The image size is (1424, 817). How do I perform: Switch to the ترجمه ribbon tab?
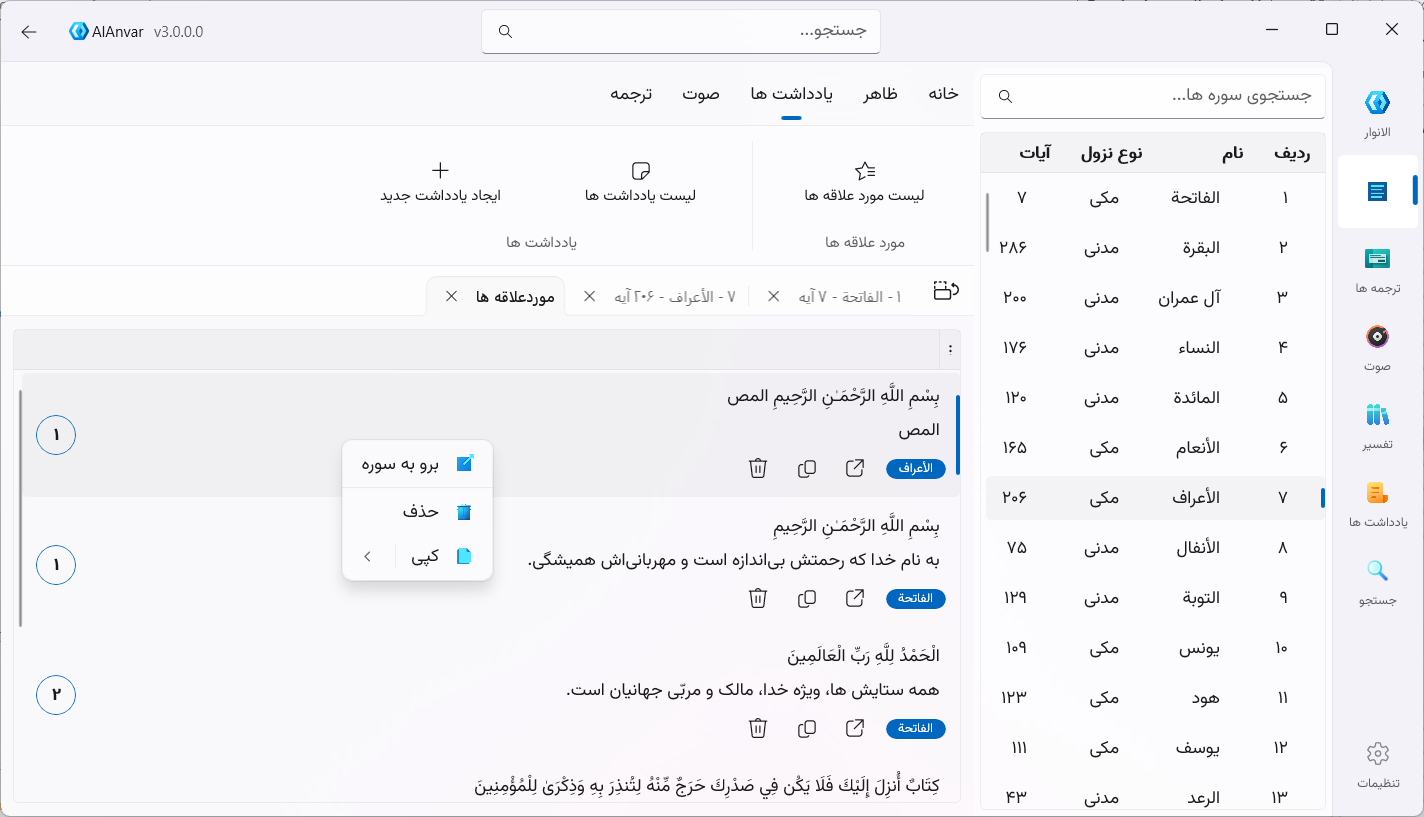click(x=631, y=94)
